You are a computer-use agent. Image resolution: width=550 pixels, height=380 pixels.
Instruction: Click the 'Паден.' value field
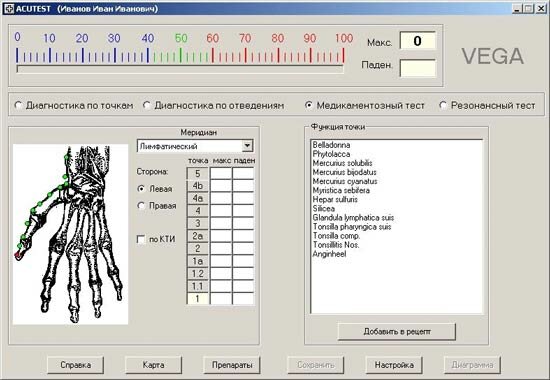(x=417, y=68)
